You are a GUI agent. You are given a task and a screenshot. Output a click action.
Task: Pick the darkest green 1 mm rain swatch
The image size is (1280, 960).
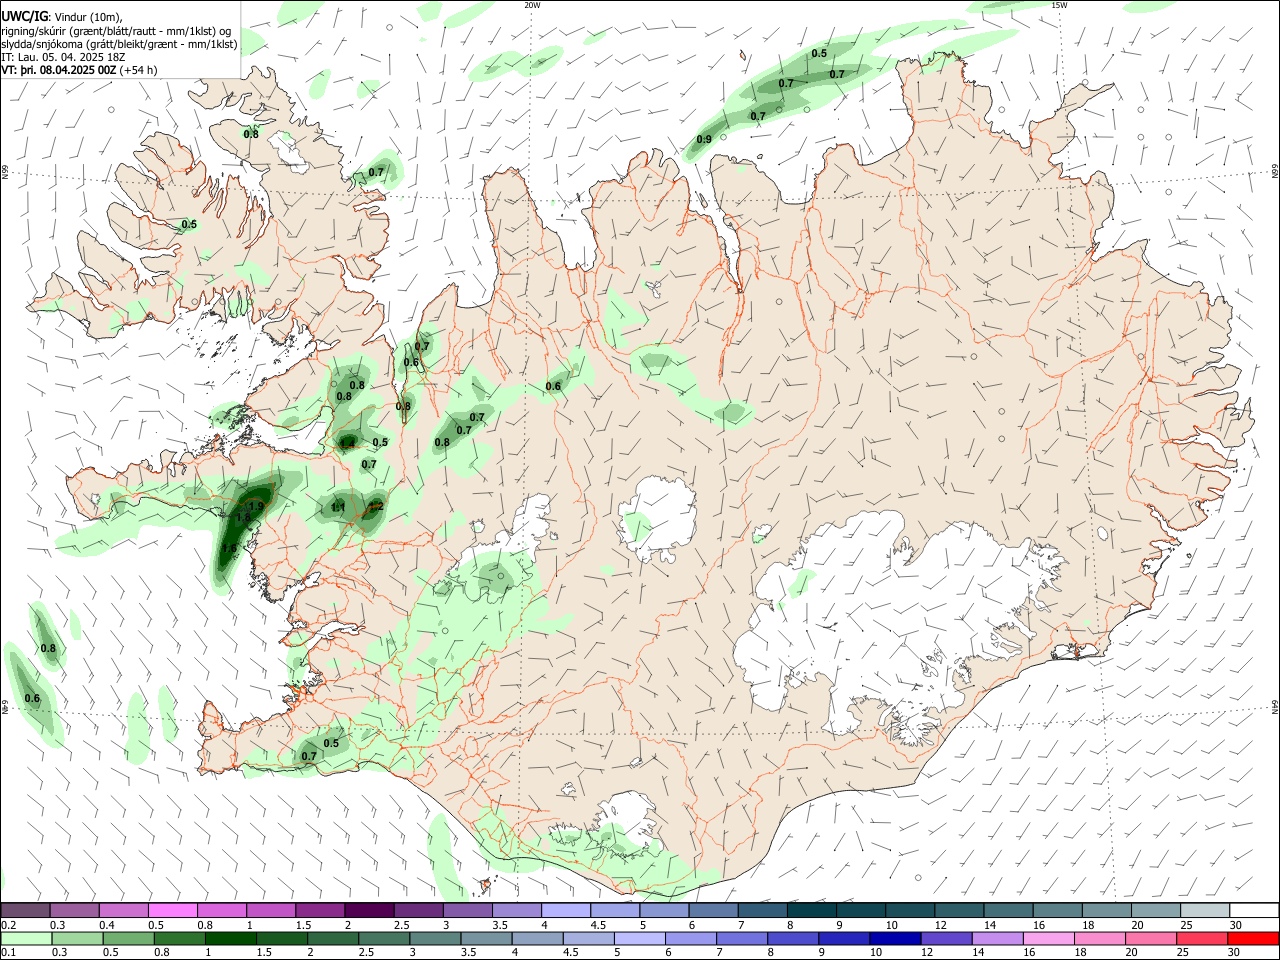click(x=231, y=939)
